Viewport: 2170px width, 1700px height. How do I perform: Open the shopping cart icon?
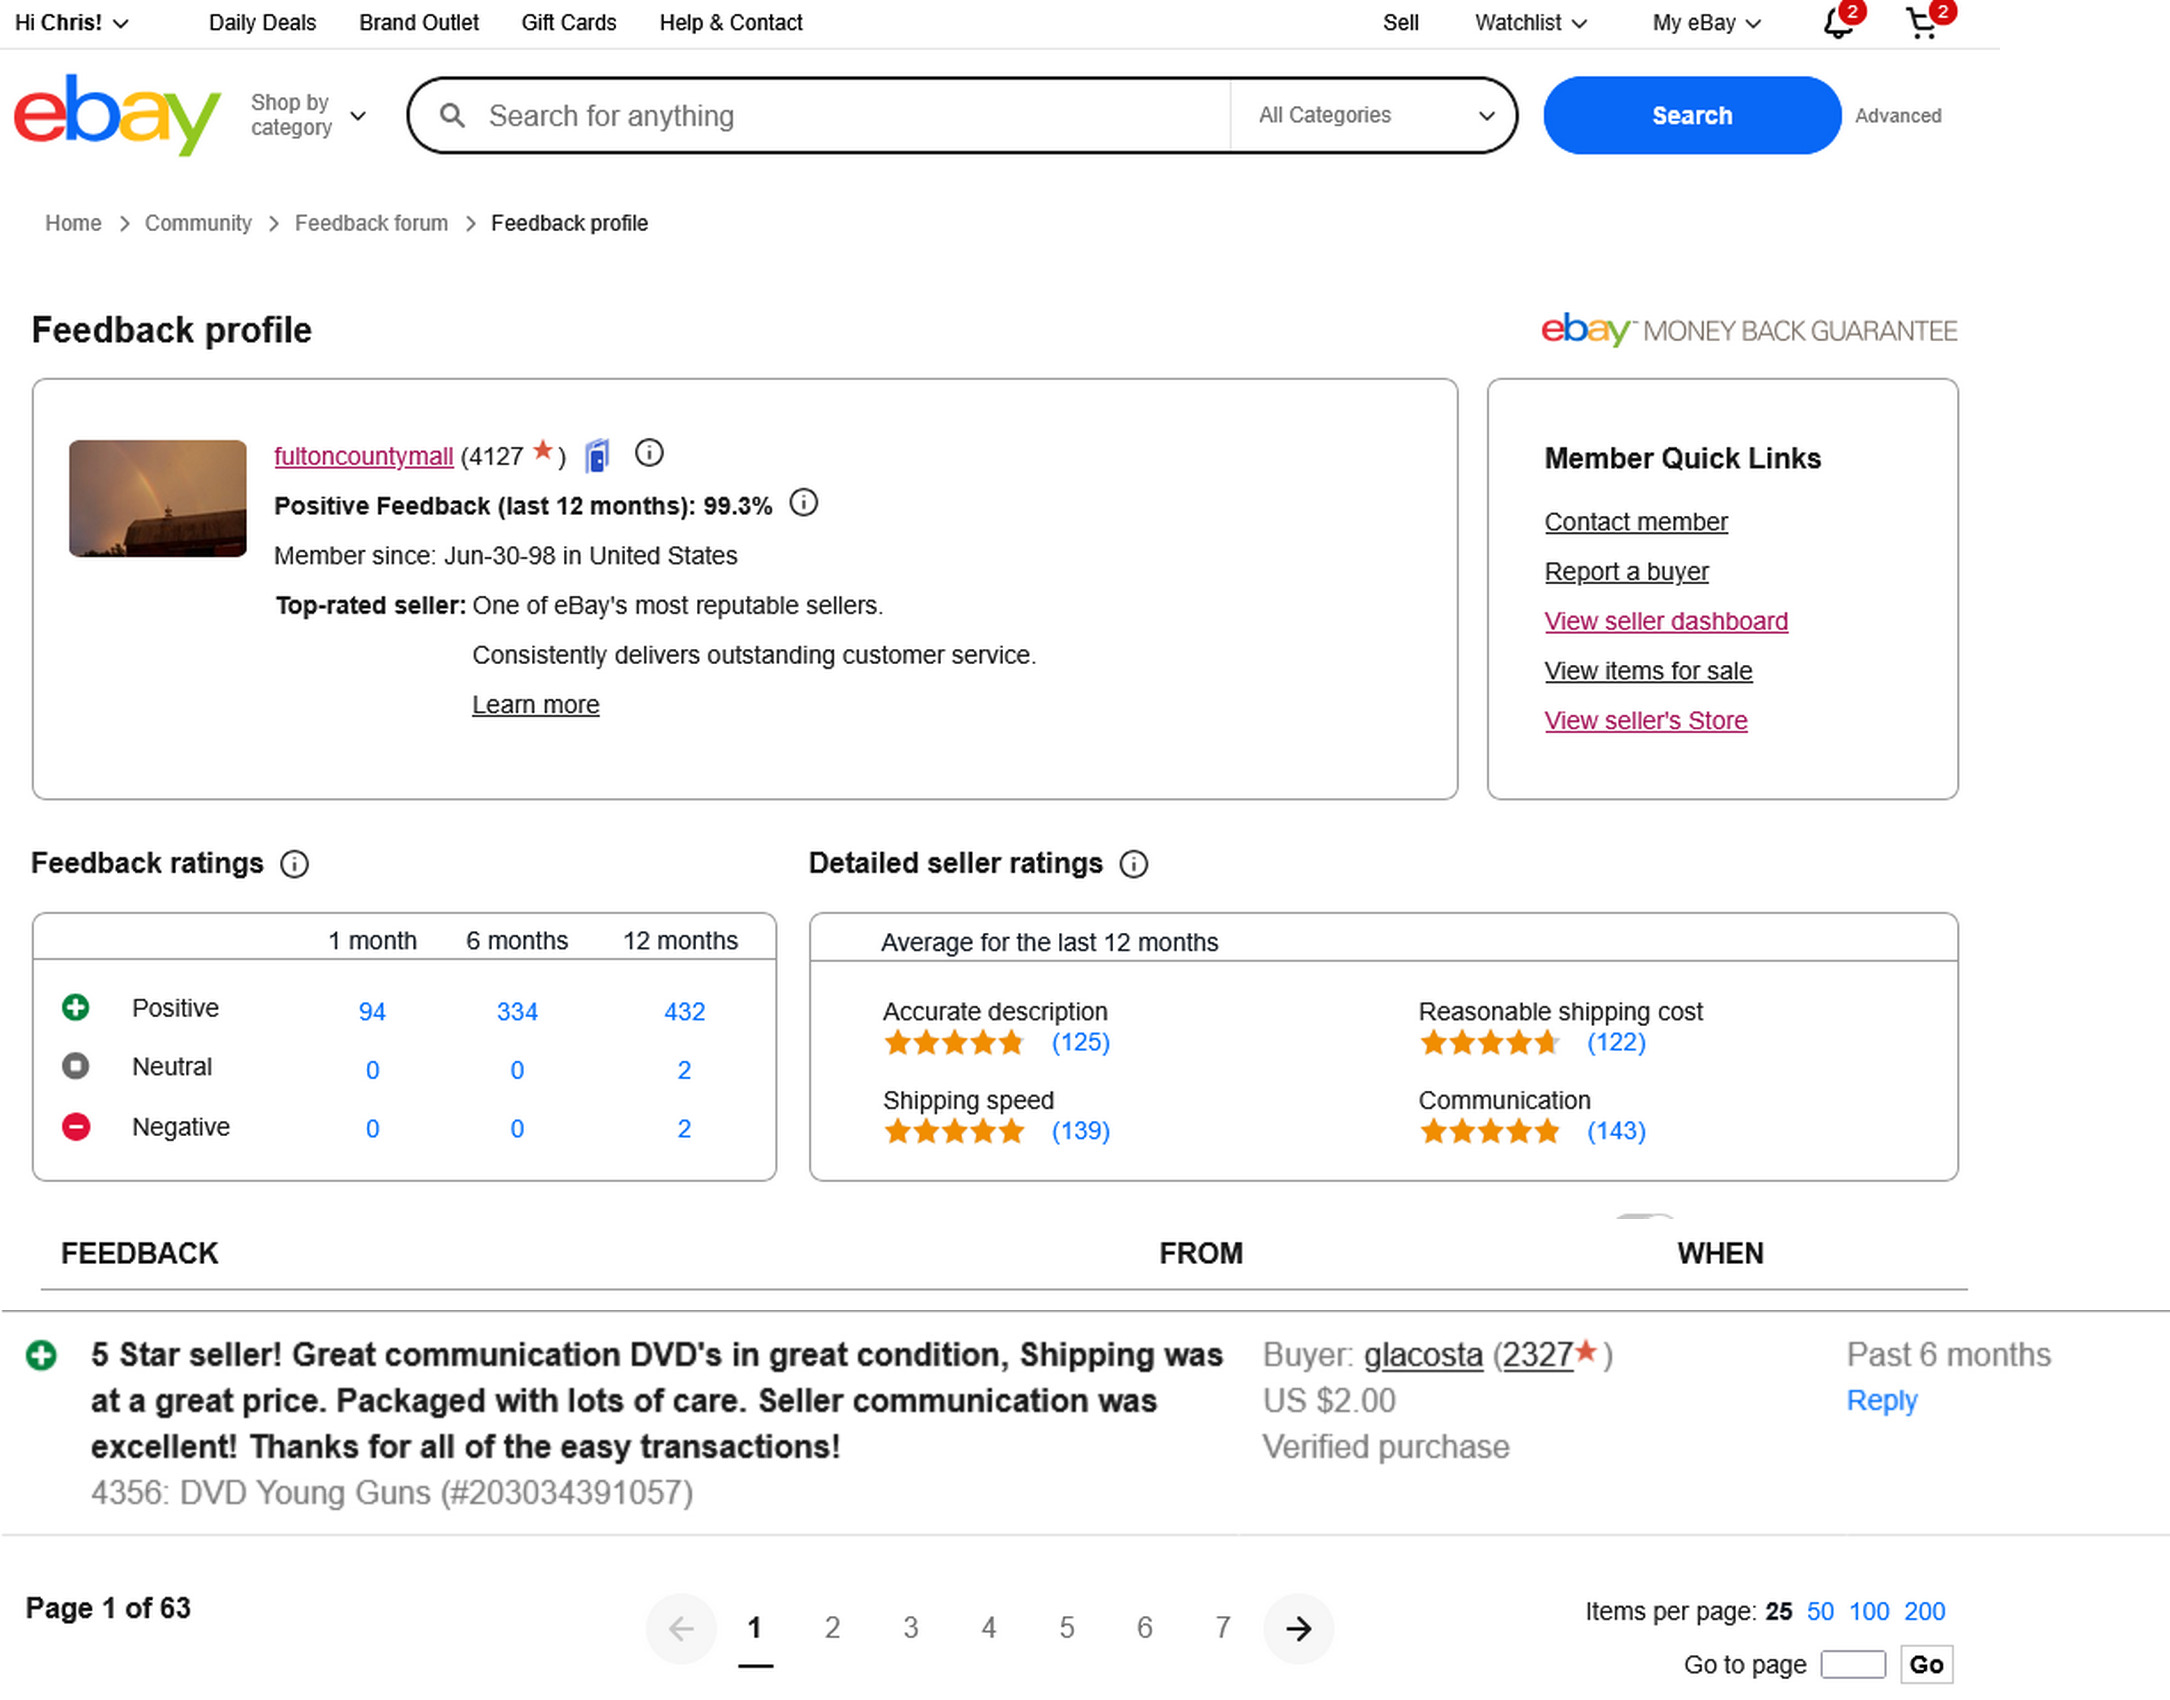(x=1921, y=24)
